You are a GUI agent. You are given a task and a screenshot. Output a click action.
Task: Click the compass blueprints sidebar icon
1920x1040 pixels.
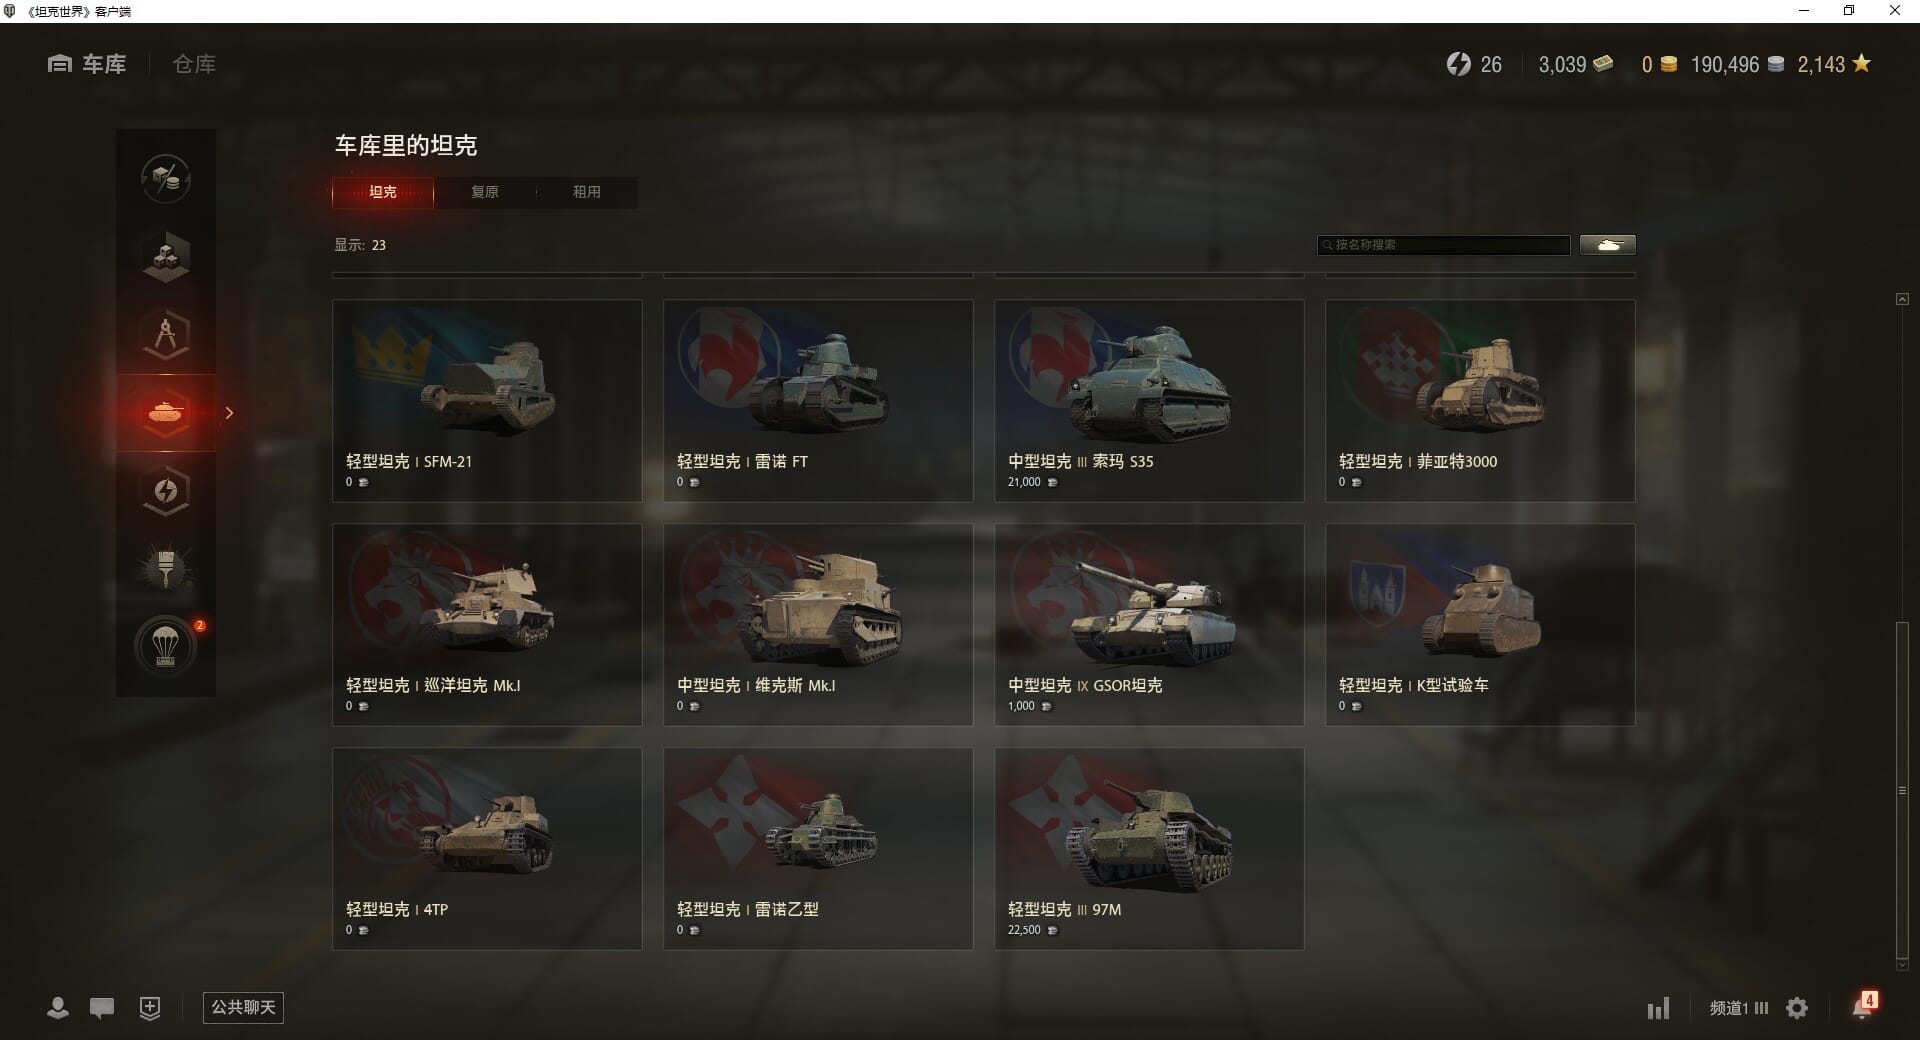pos(166,335)
